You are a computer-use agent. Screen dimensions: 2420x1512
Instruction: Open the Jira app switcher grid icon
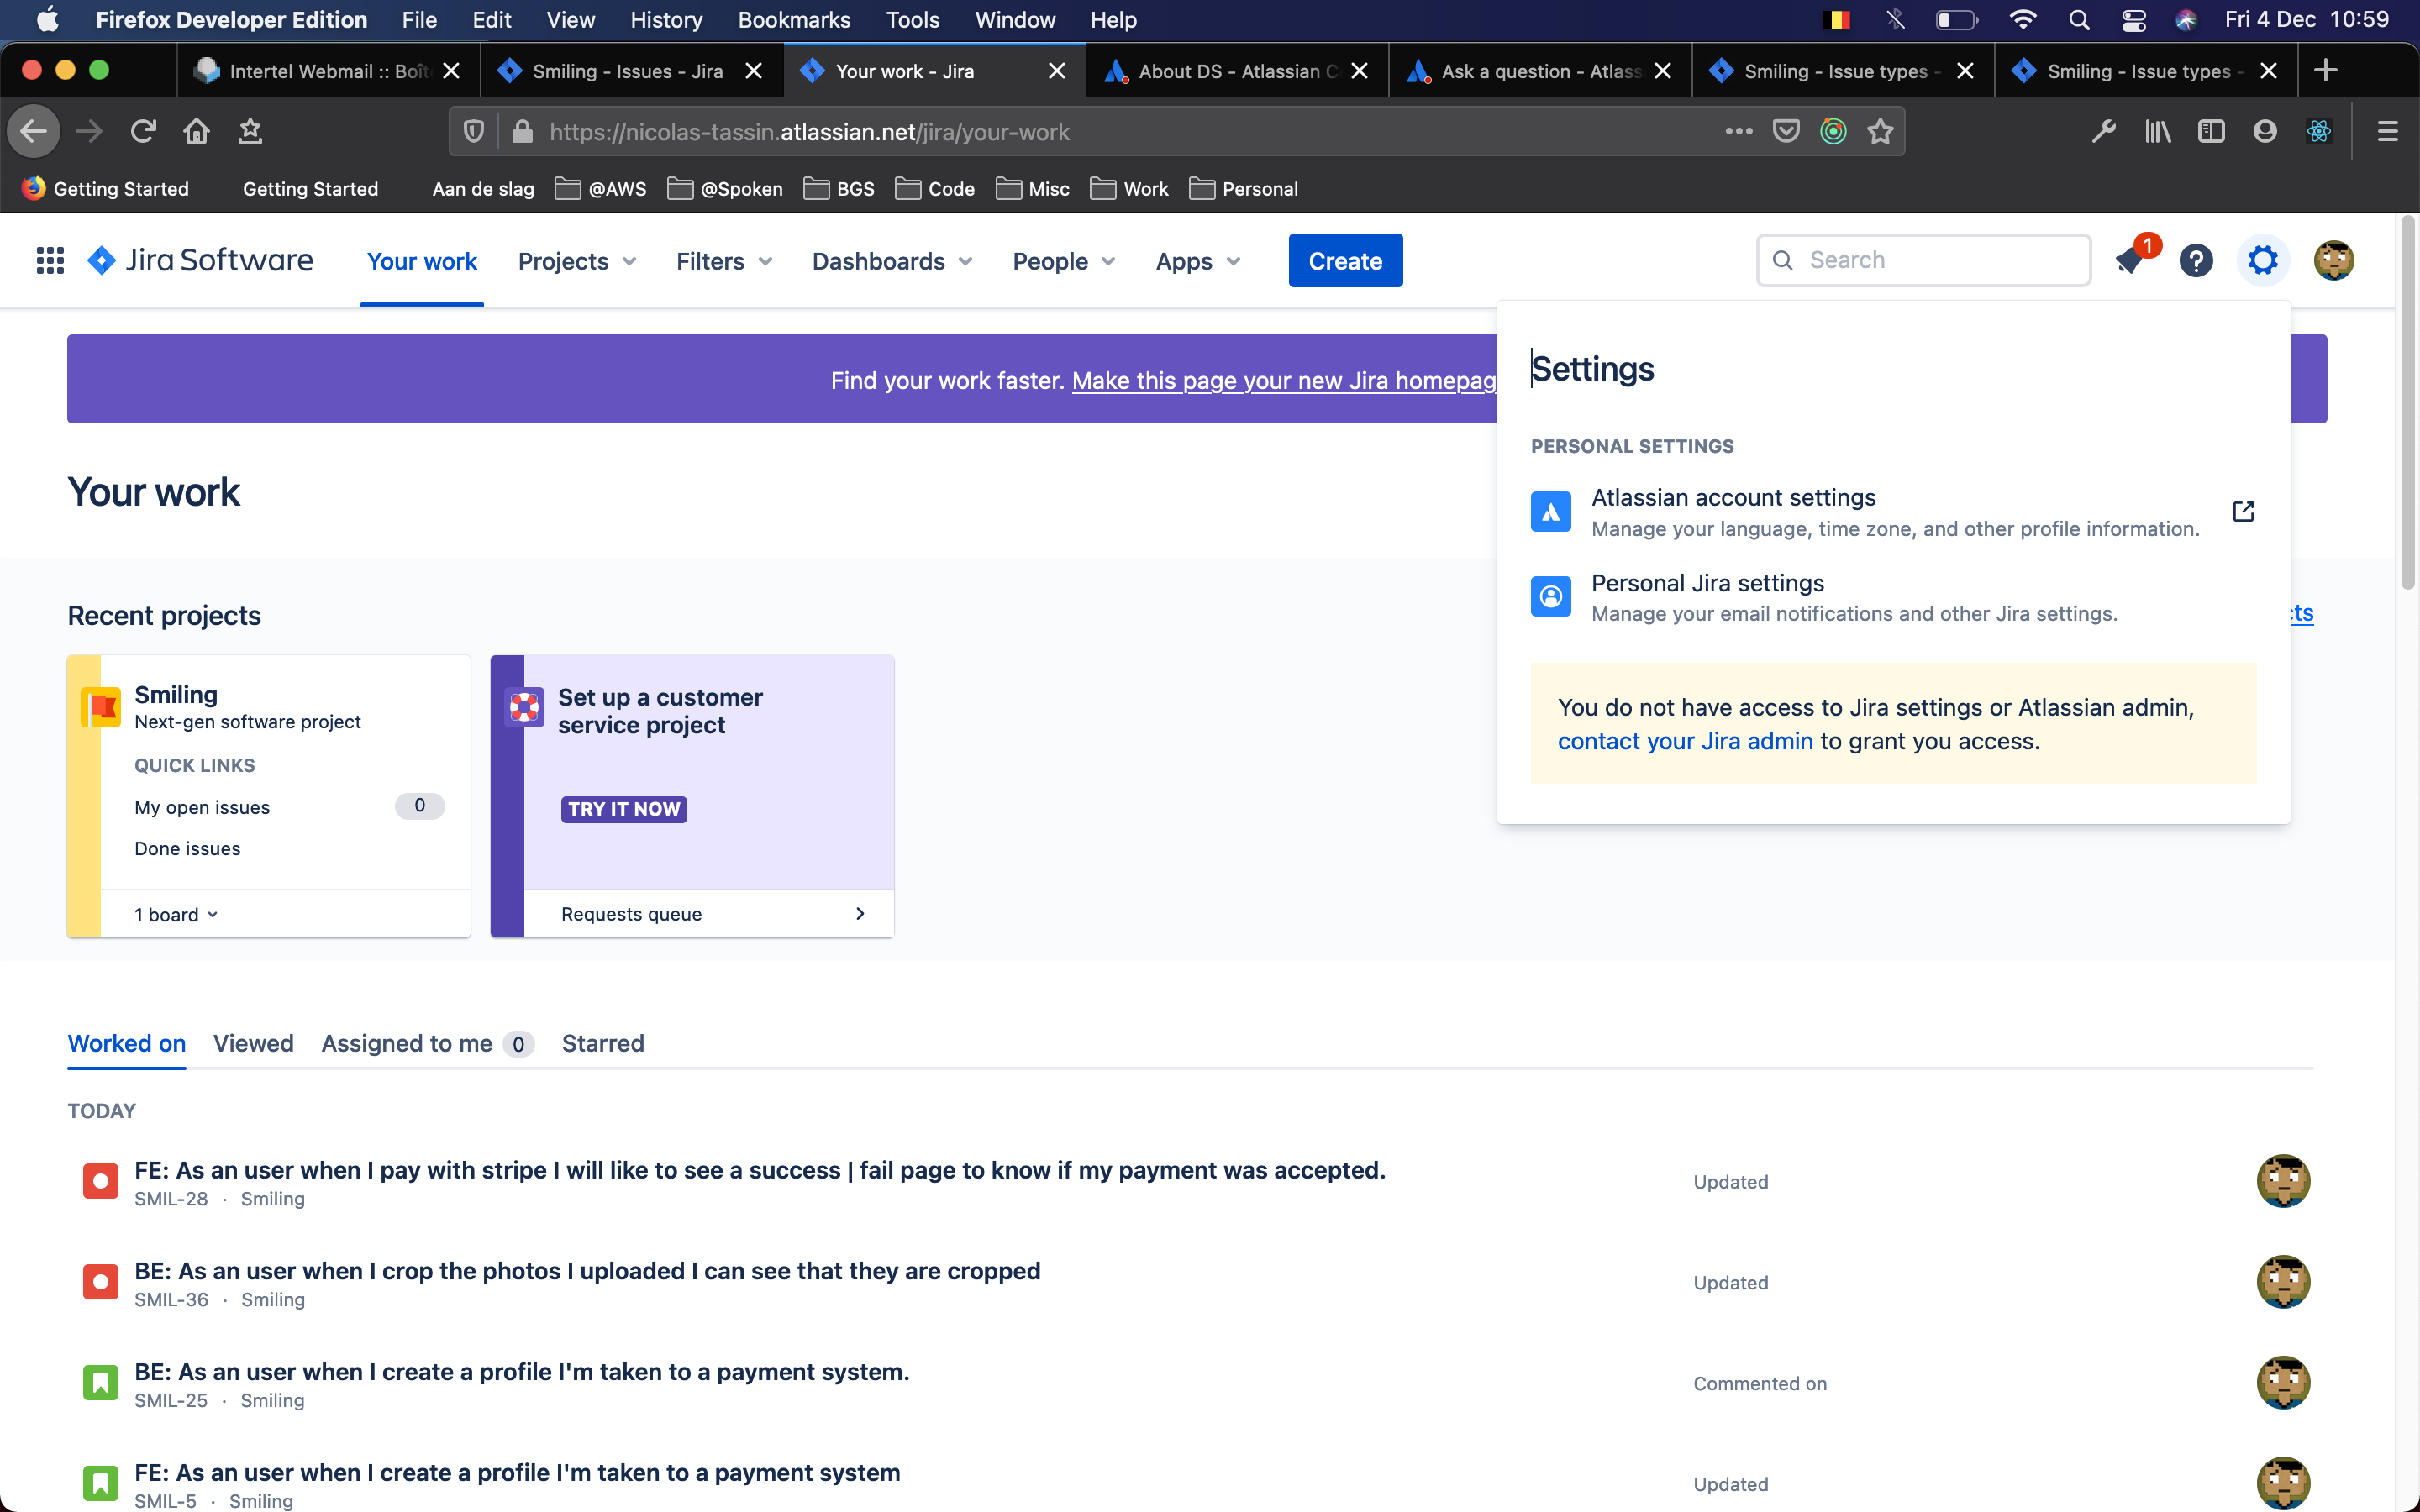point(50,261)
